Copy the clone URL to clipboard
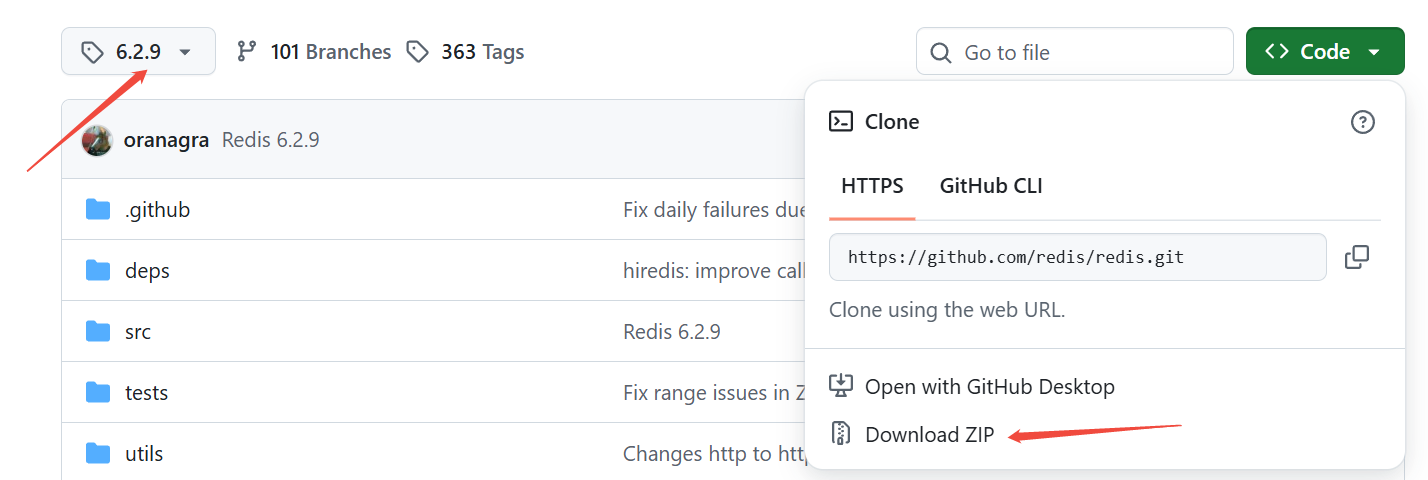Screen dimensions: 1428x480 pyautogui.click(x=1357, y=257)
